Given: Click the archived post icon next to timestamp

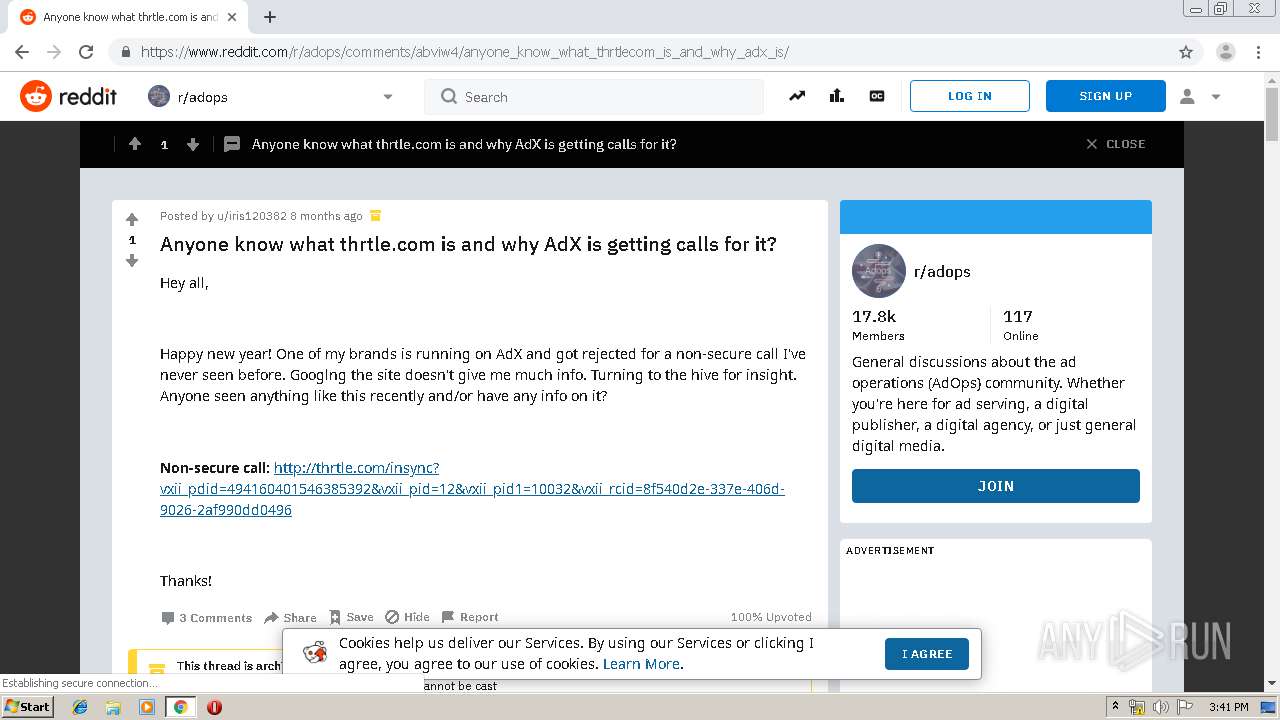Looking at the screenshot, I should (376, 216).
